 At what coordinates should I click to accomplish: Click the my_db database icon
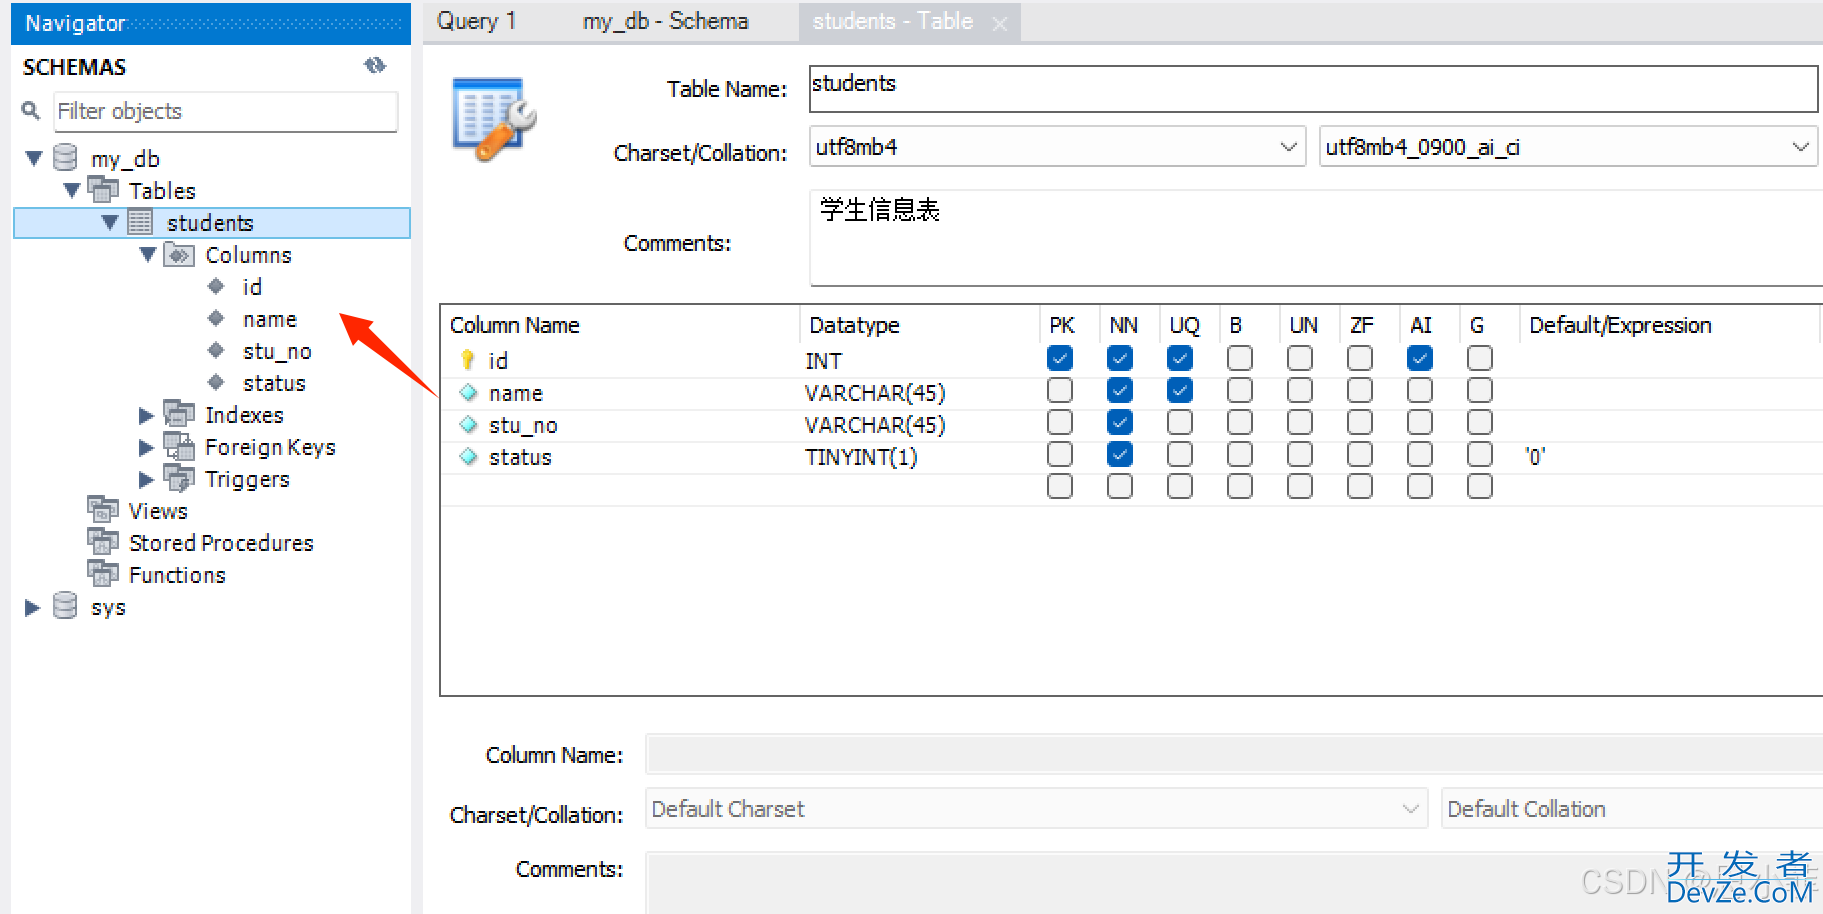tap(65, 158)
